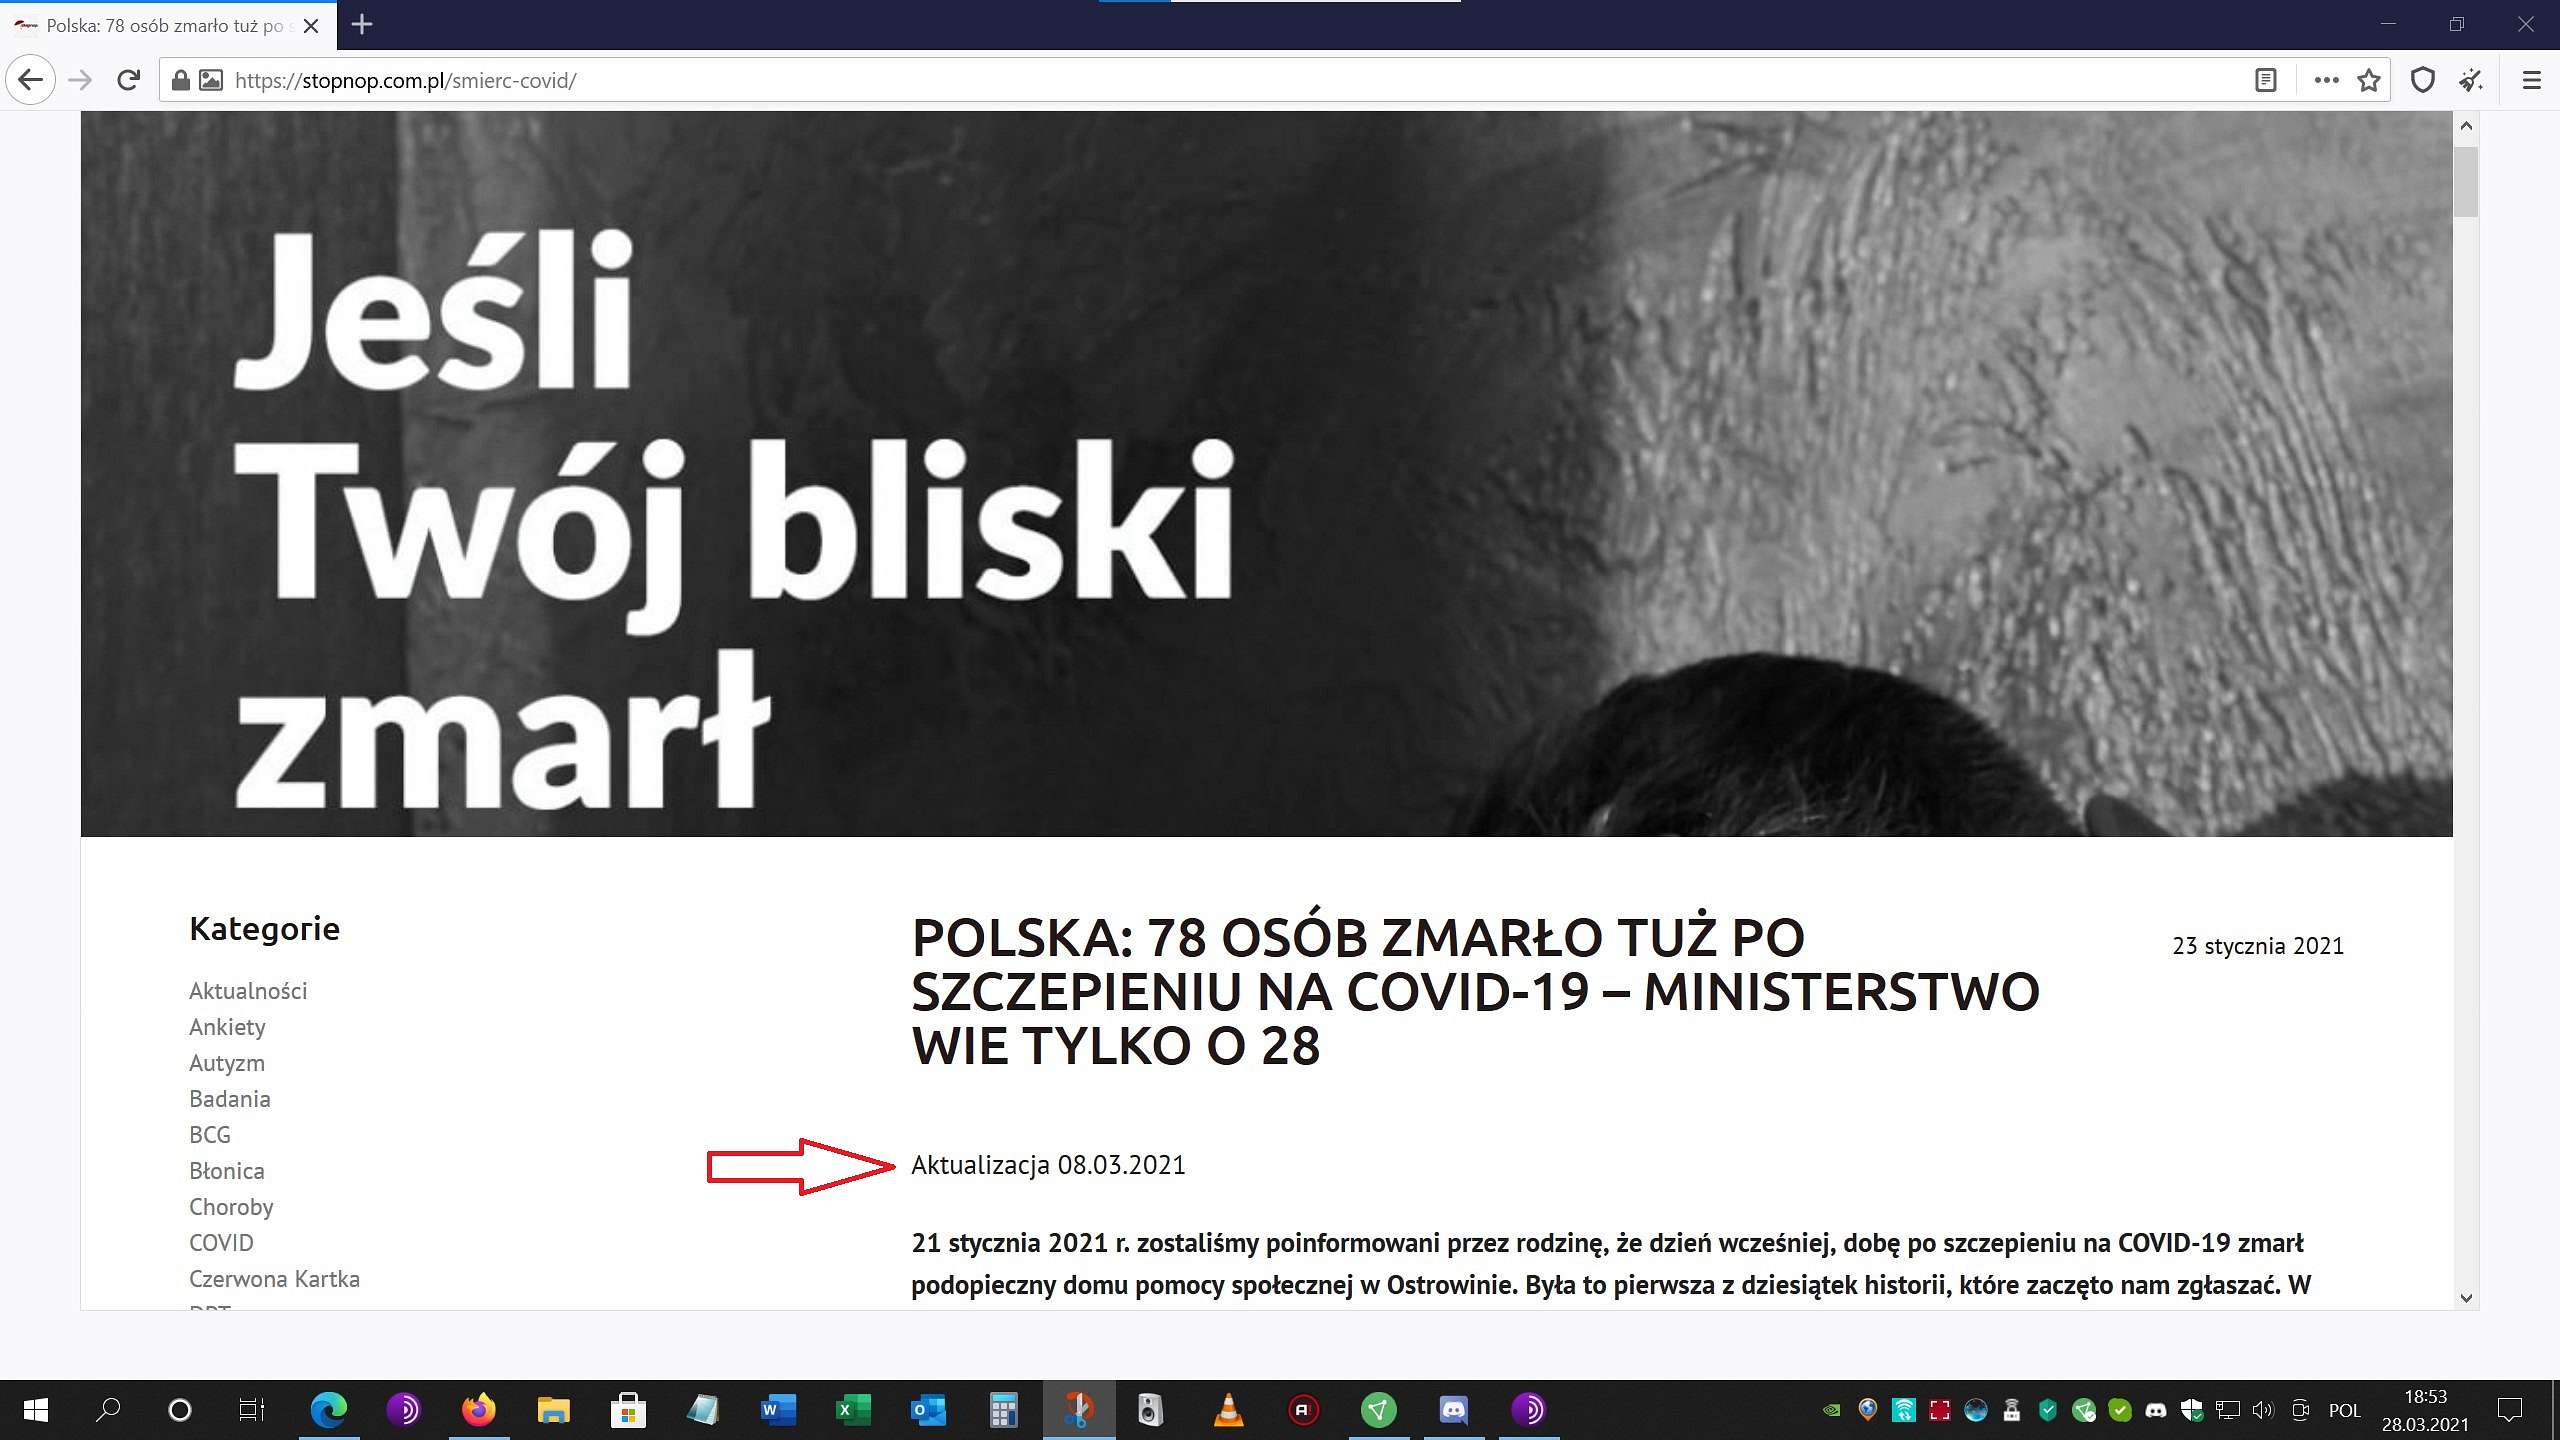Click the Discord tray icon

[x=2155, y=1410]
